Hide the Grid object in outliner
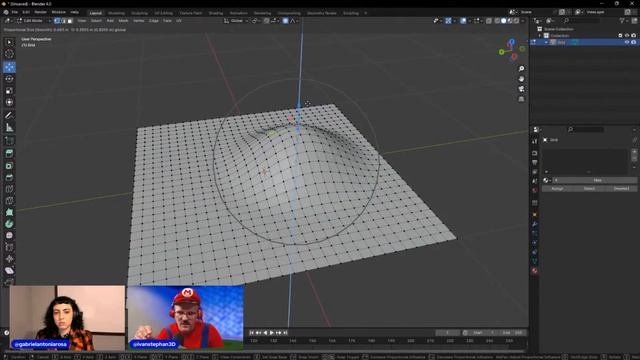 pyautogui.click(x=627, y=42)
